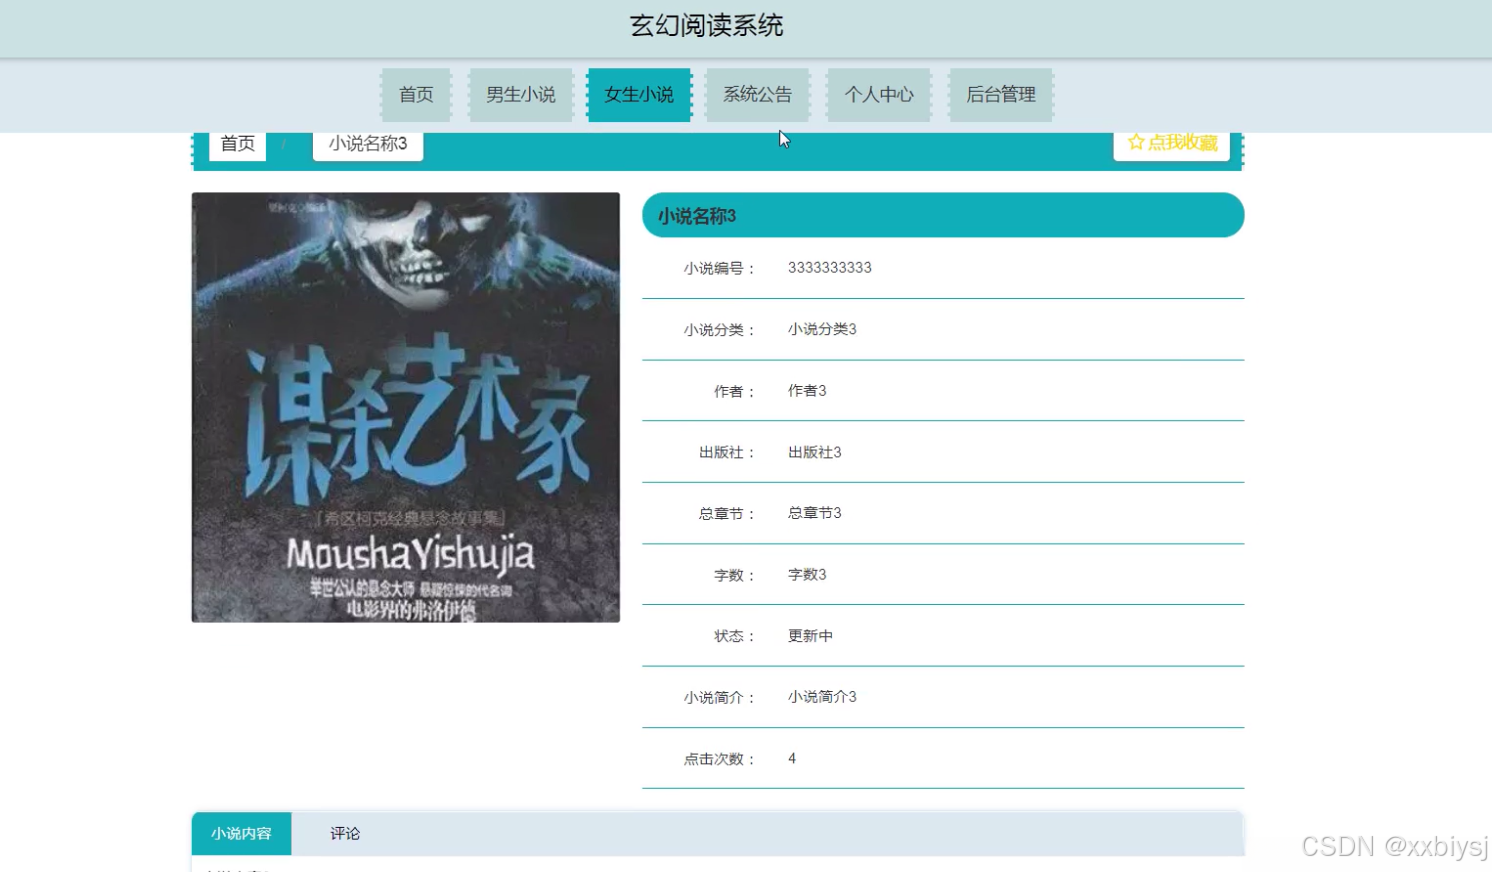Select the 女生小说 girls novels tab
This screenshot has width=1492, height=872.
[639, 94]
